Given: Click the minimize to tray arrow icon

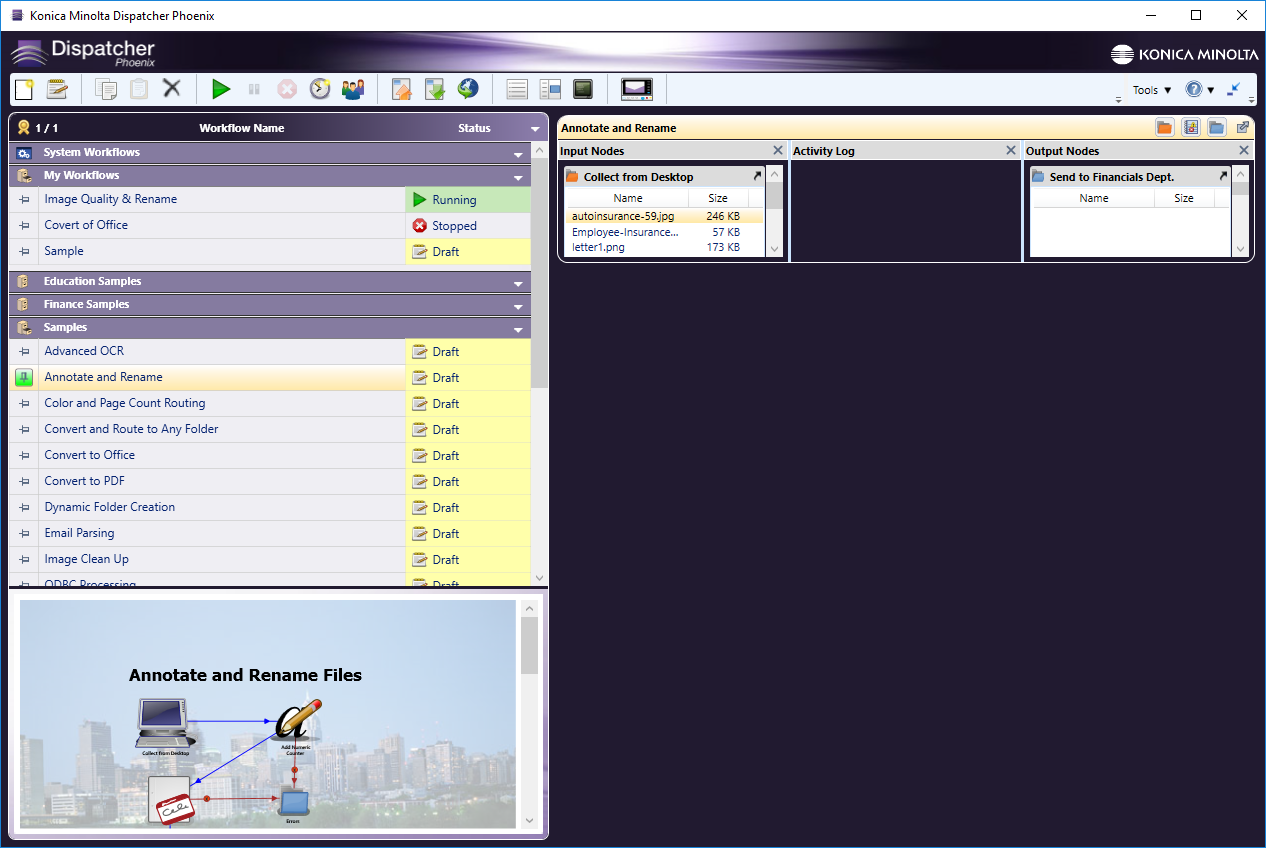Looking at the screenshot, I should point(1234,89).
